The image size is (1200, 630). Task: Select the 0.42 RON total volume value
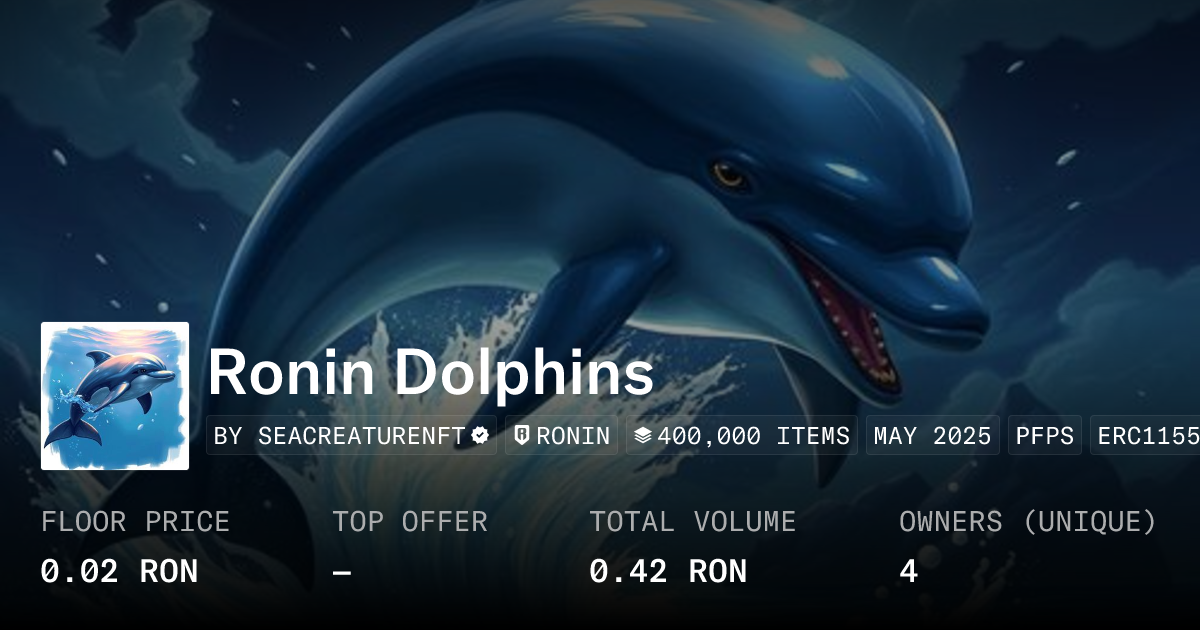coord(668,571)
